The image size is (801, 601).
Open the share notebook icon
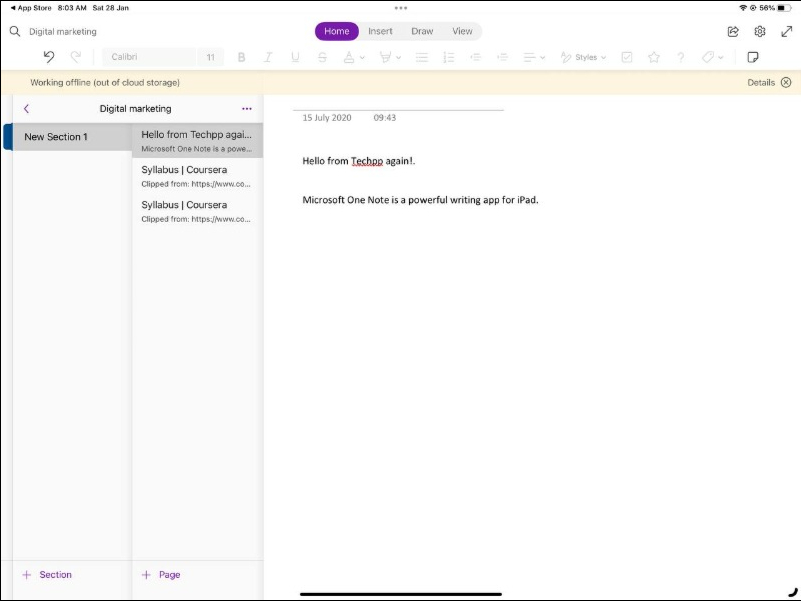click(733, 31)
